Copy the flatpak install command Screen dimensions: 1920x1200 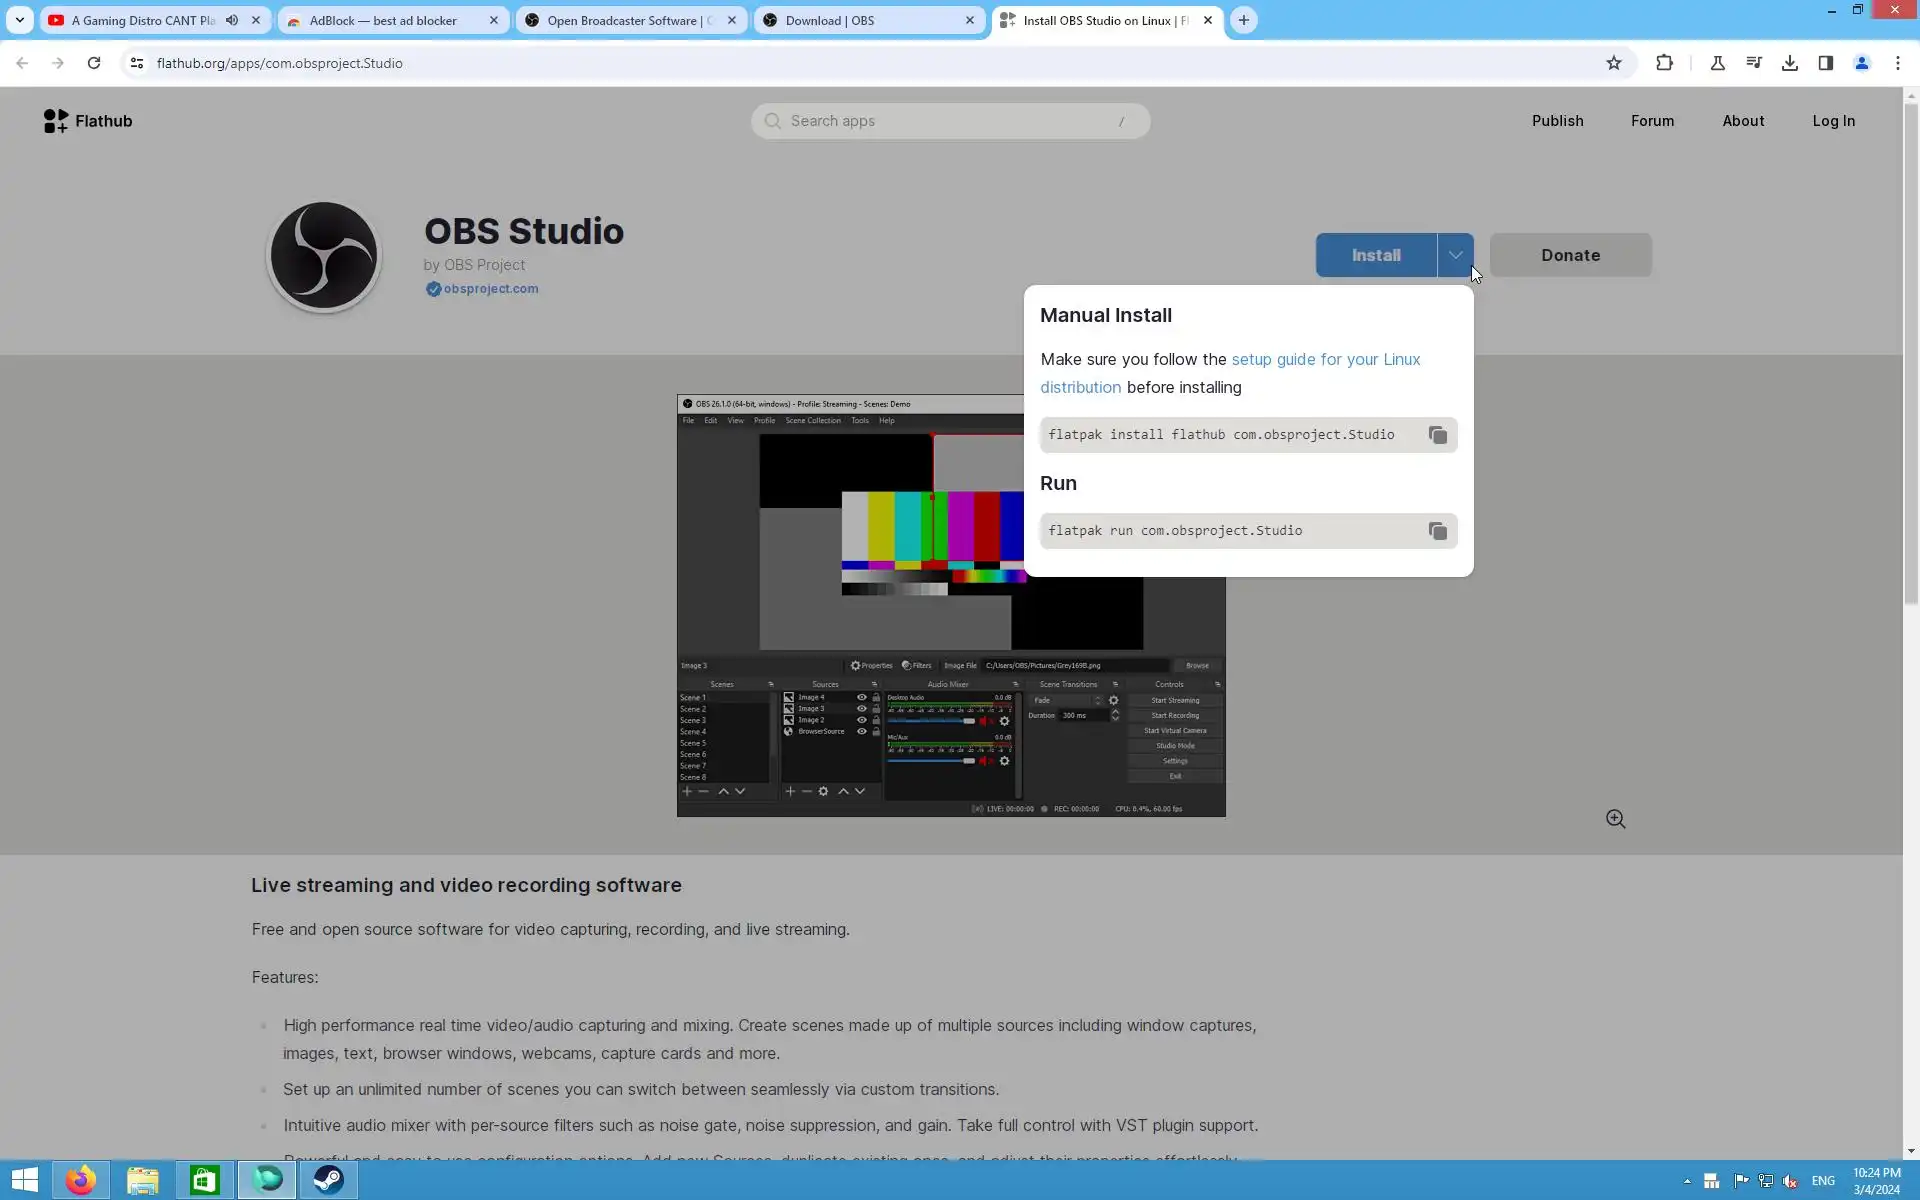click(x=1437, y=435)
